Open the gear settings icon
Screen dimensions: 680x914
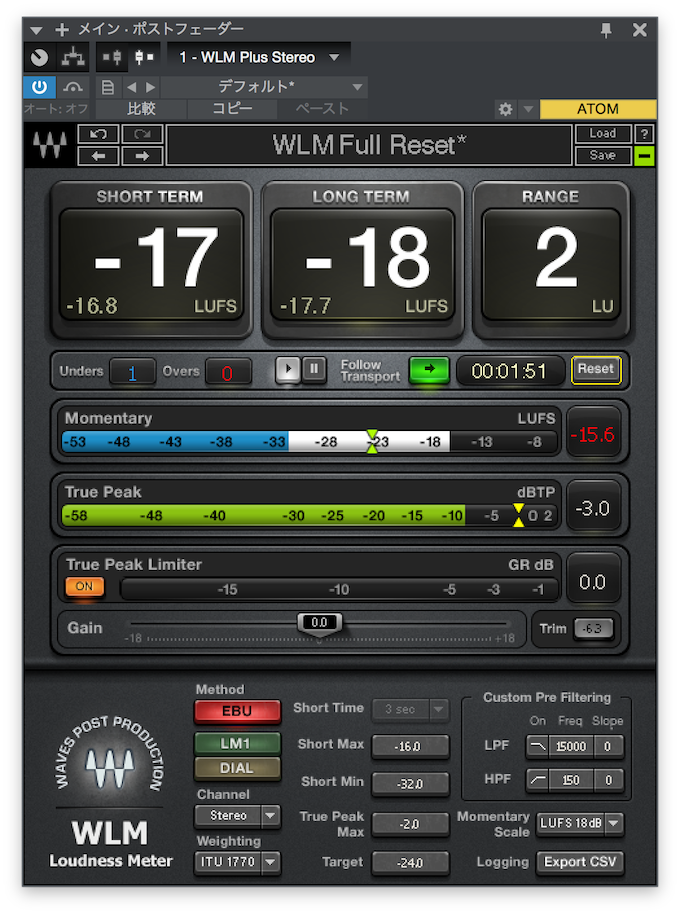[505, 109]
